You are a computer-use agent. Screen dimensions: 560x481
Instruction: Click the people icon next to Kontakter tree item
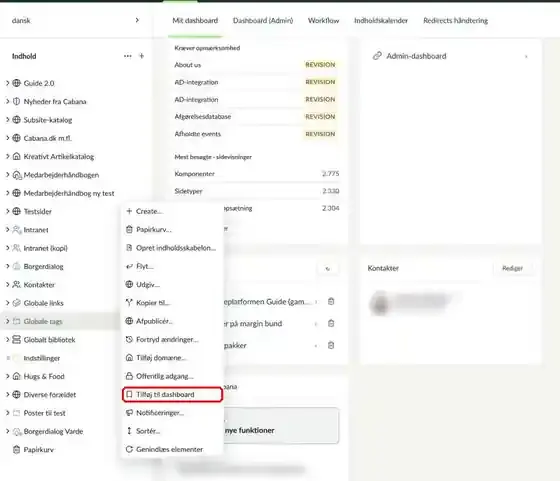(x=16, y=285)
